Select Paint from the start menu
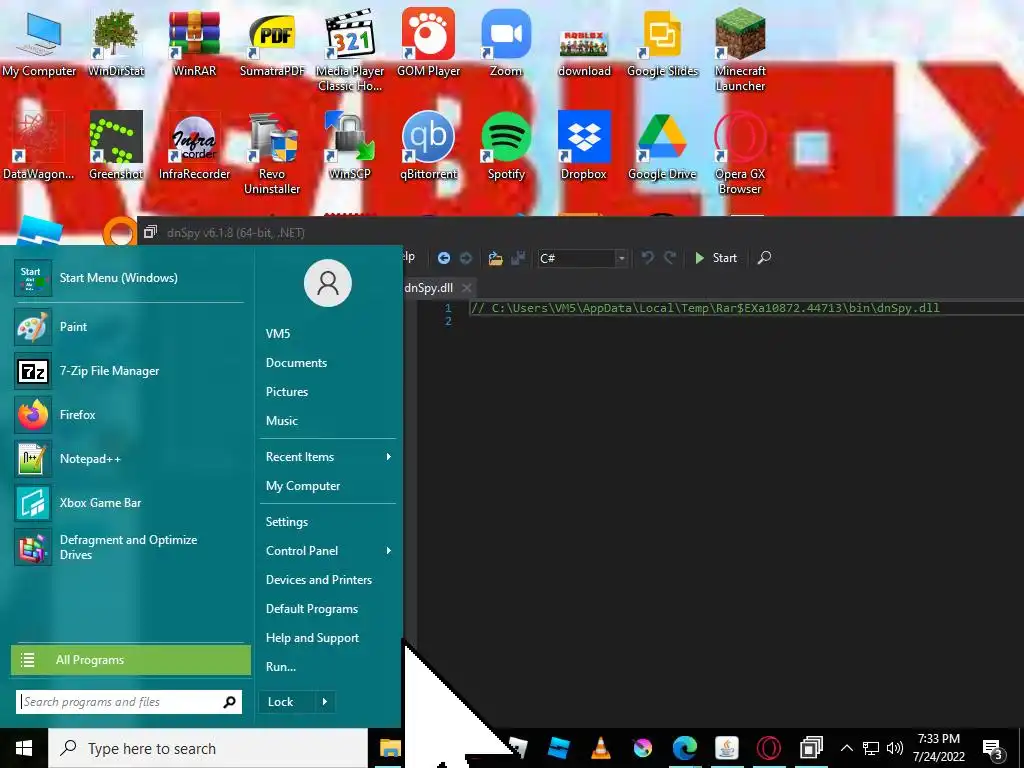 (x=129, y=327)
